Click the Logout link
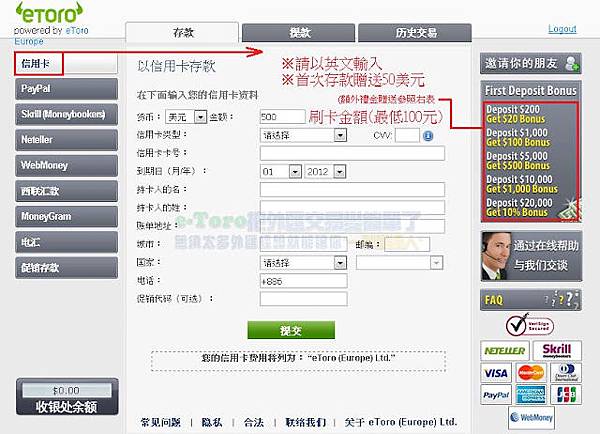 pos(562,29)
